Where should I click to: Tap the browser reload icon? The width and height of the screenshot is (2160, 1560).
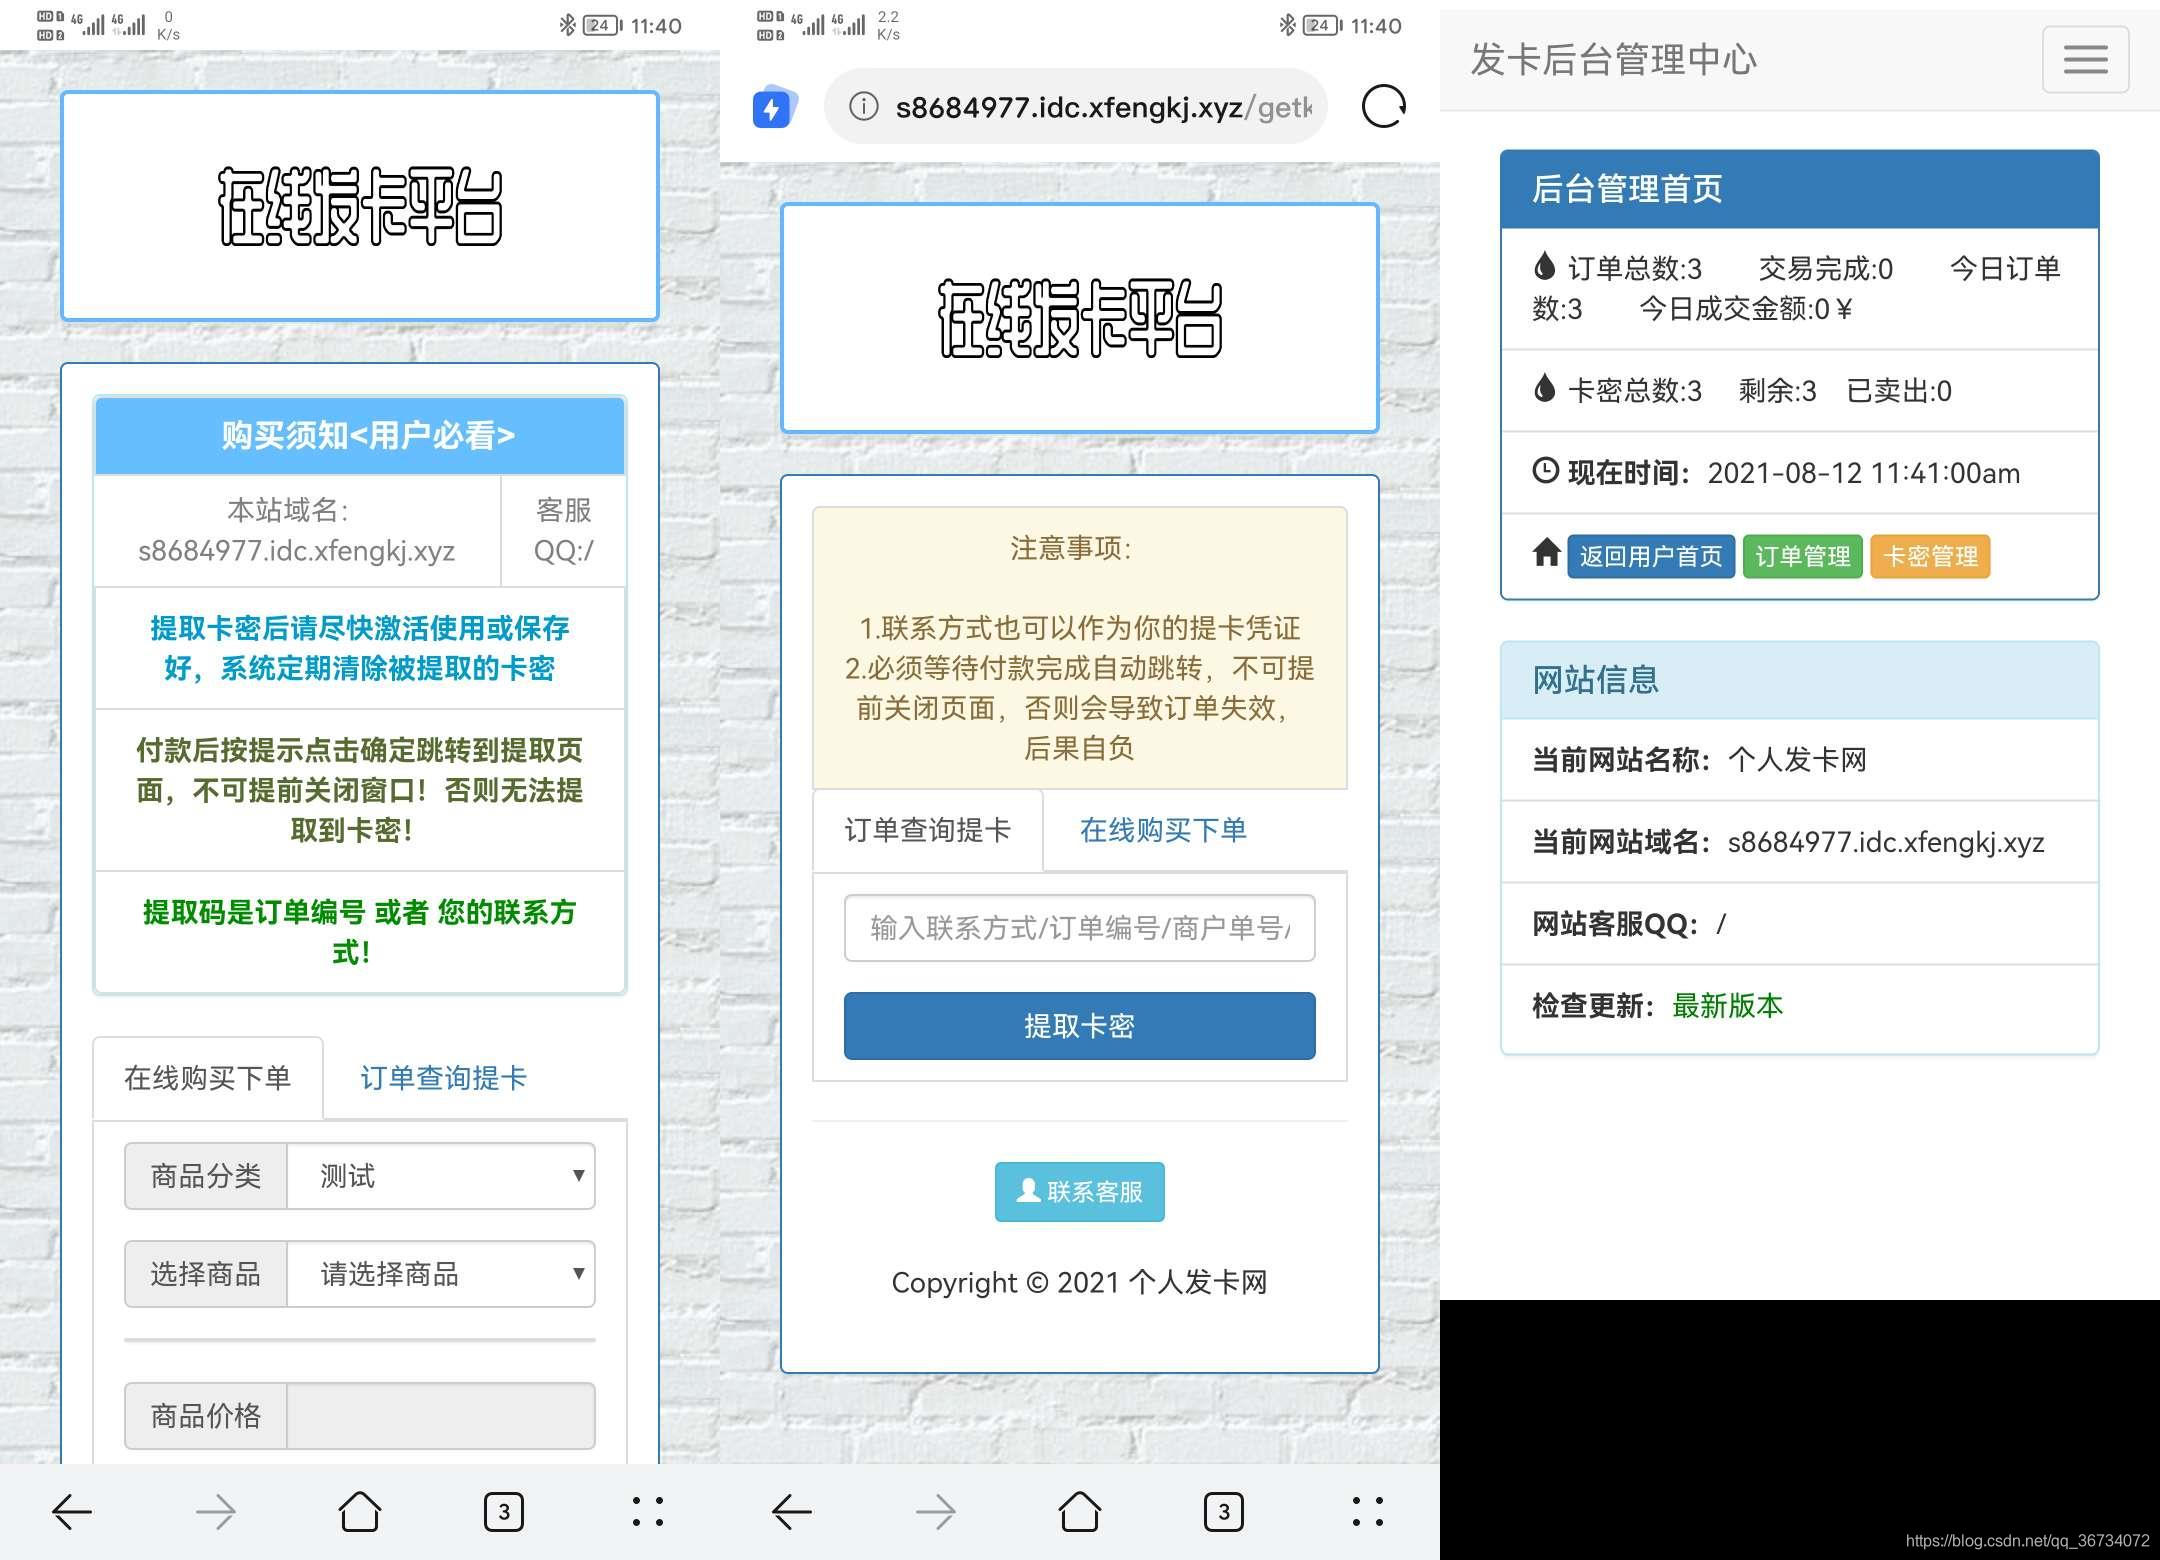point(1384,106)
